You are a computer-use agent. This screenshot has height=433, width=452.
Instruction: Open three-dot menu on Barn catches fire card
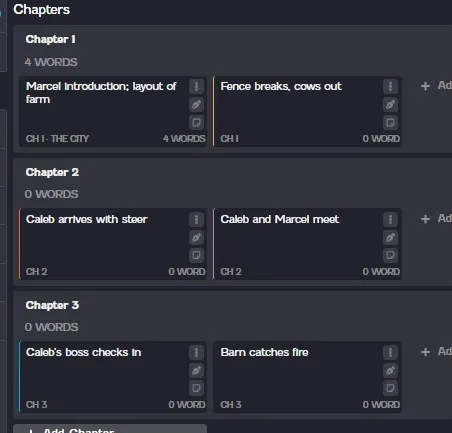(x=390, y=353)
